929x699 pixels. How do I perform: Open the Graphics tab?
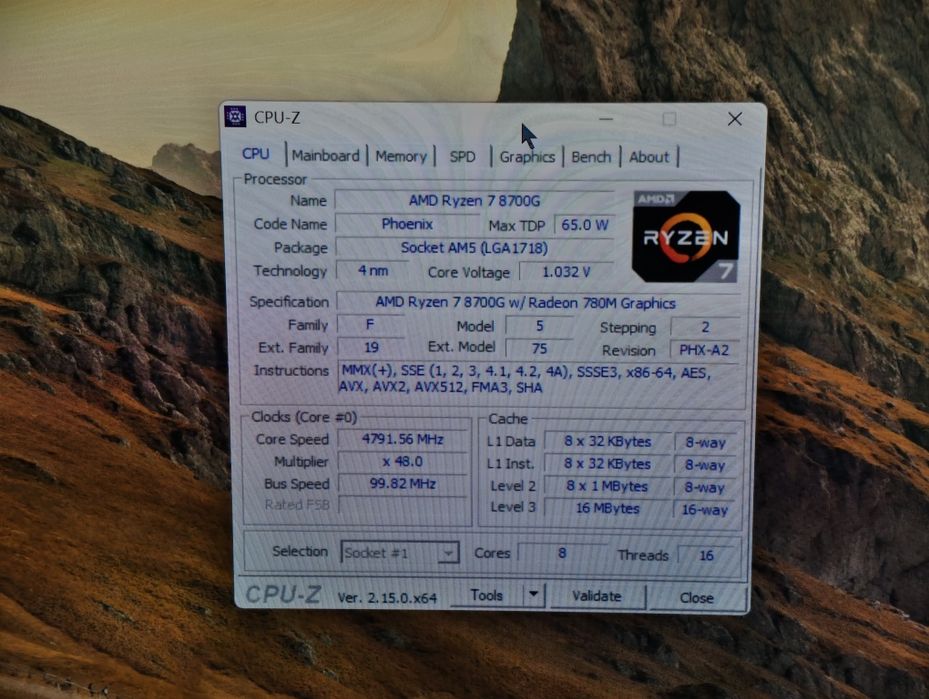click(527, 157)
